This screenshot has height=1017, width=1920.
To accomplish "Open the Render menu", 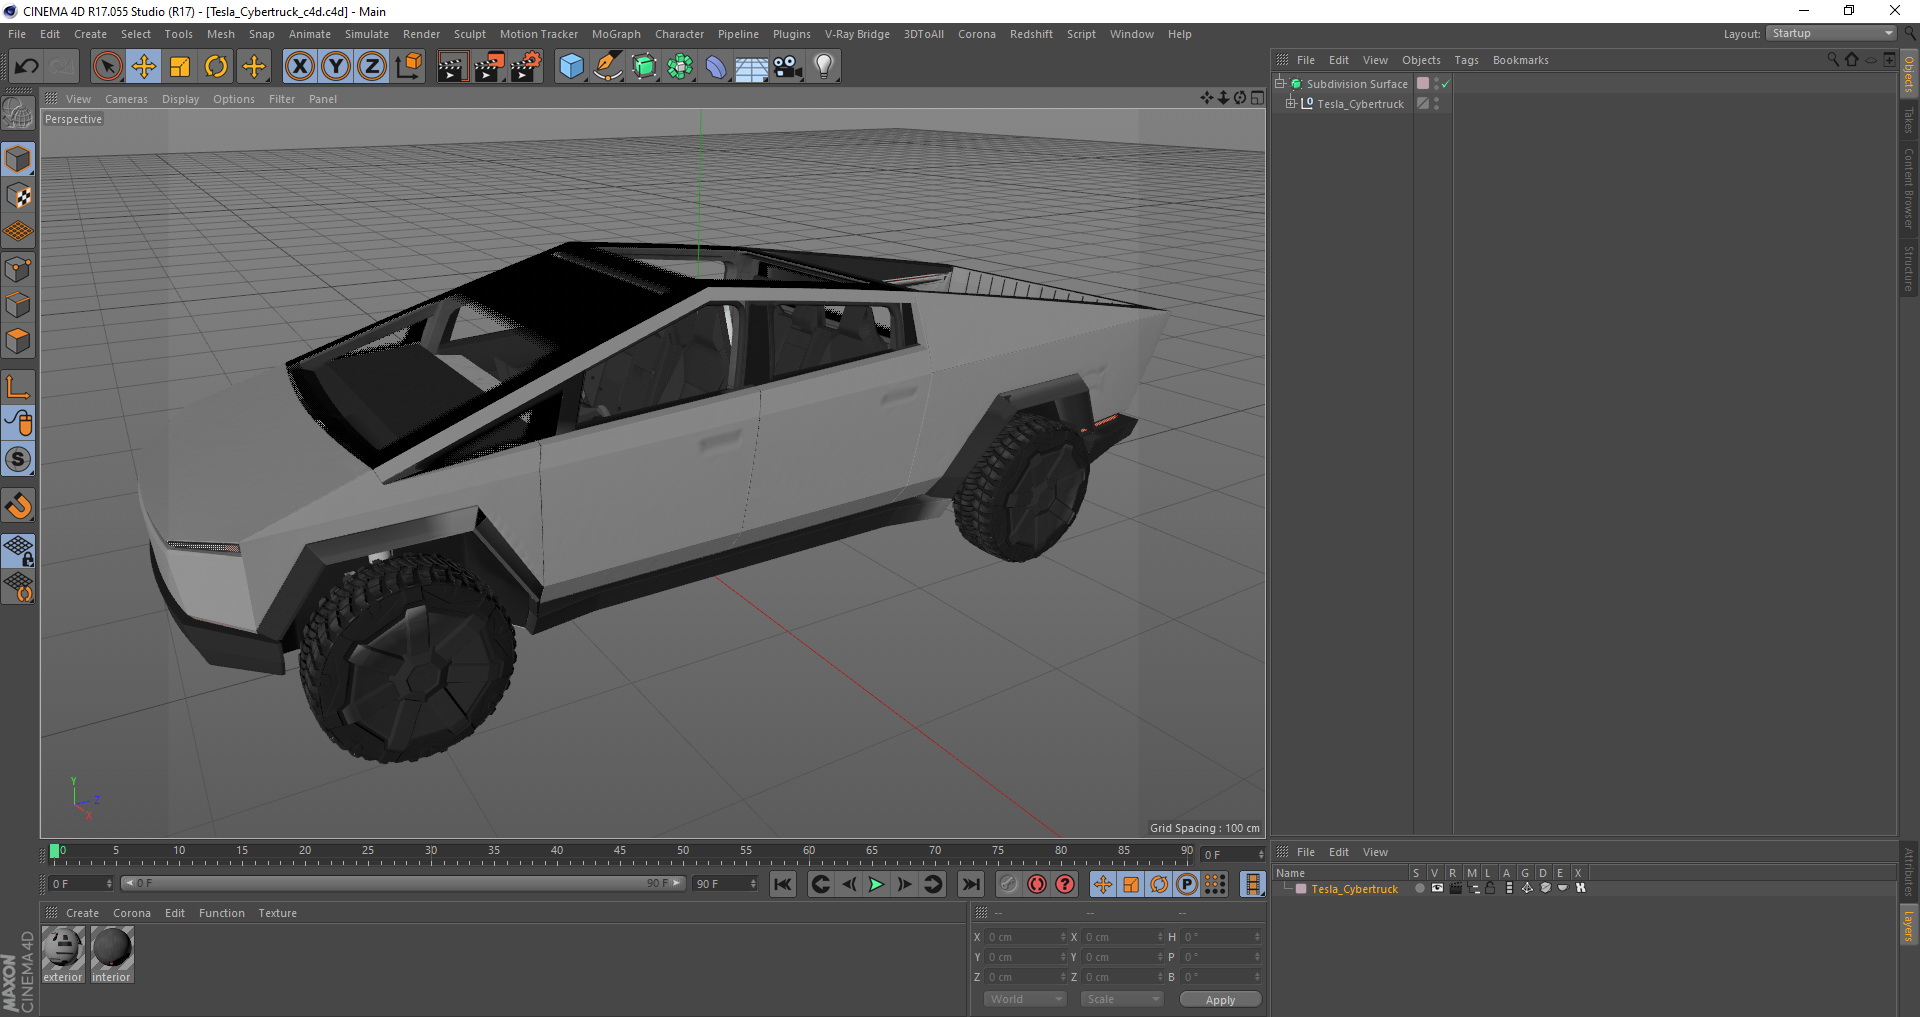I will click(421, 34).
